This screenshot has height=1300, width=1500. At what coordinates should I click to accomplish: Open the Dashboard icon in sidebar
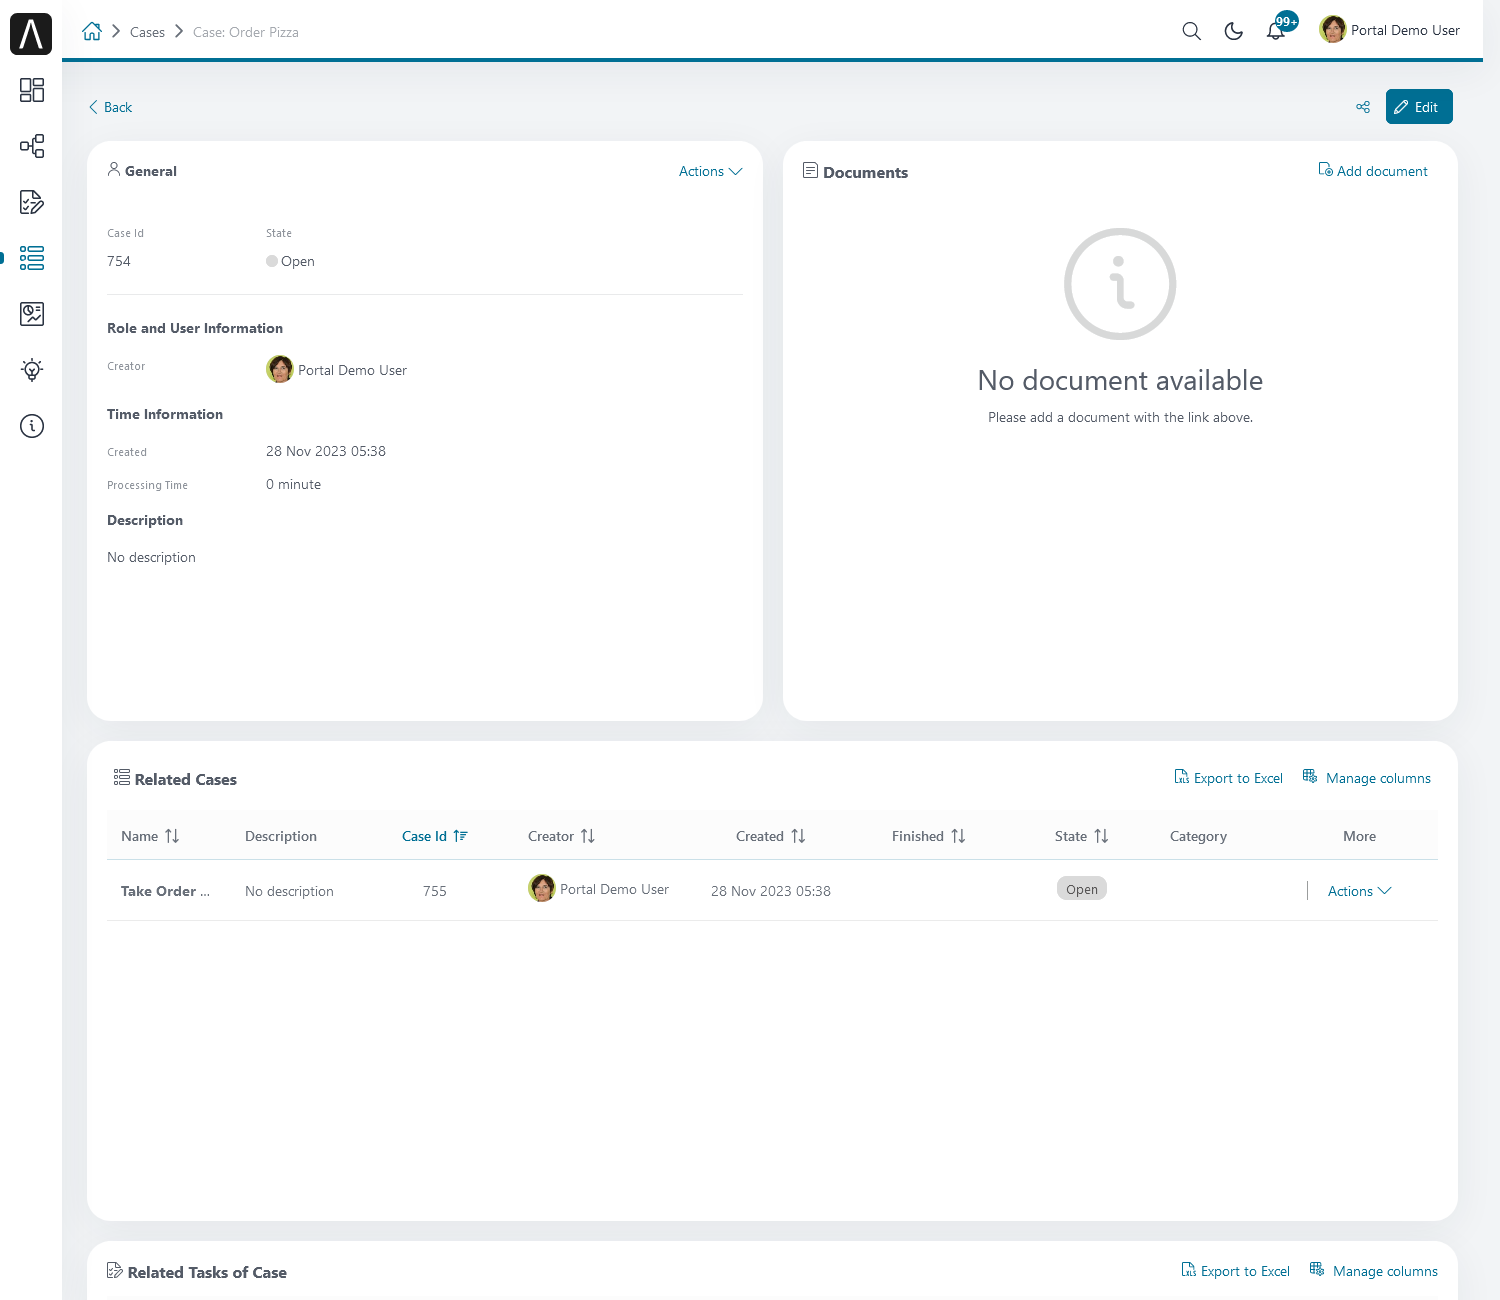(x=32, y=90)
